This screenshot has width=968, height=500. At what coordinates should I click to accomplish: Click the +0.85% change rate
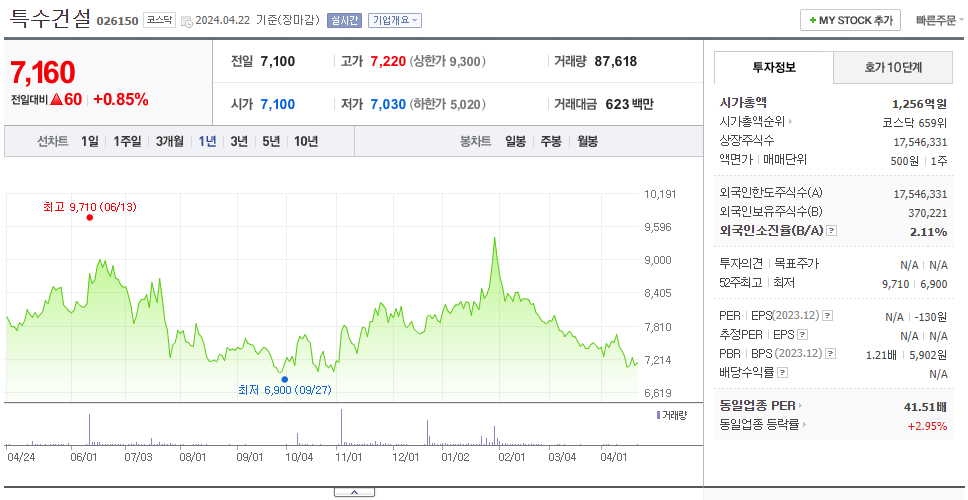coord(121,99)
